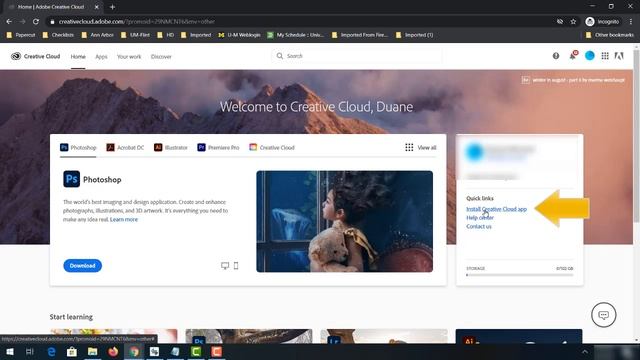Screen dimensions: 640x360
Task: Follow the Learn more link
Action: [x=124, y=220]
